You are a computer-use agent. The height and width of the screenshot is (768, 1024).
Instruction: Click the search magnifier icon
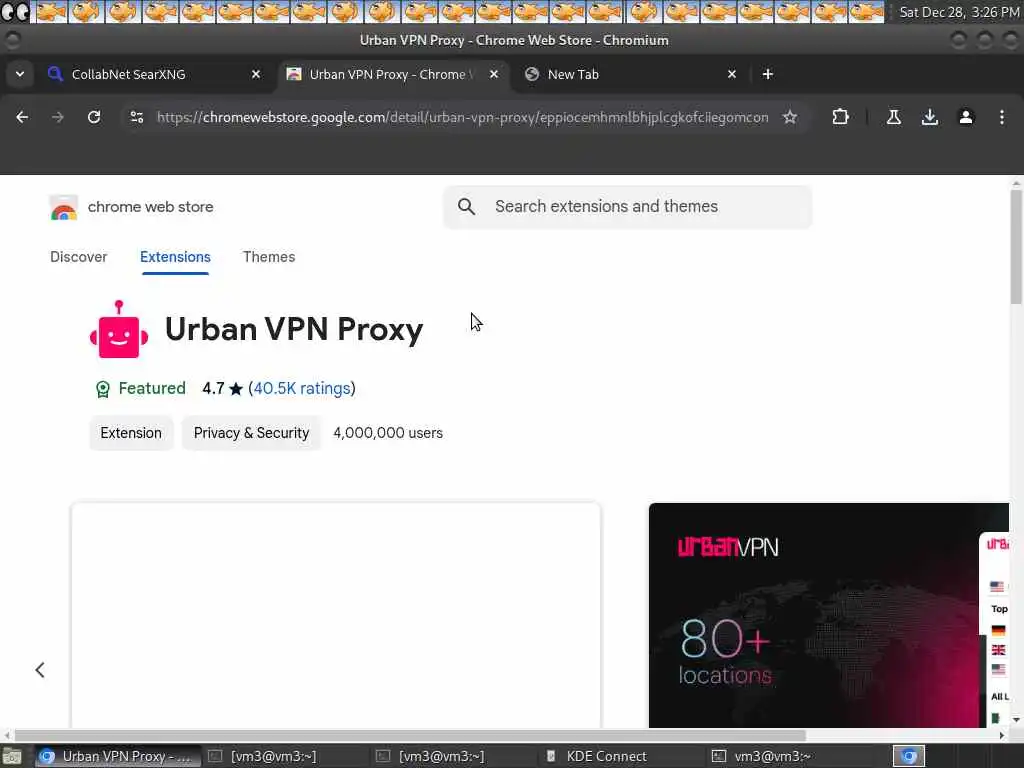(x=466, y=206)
